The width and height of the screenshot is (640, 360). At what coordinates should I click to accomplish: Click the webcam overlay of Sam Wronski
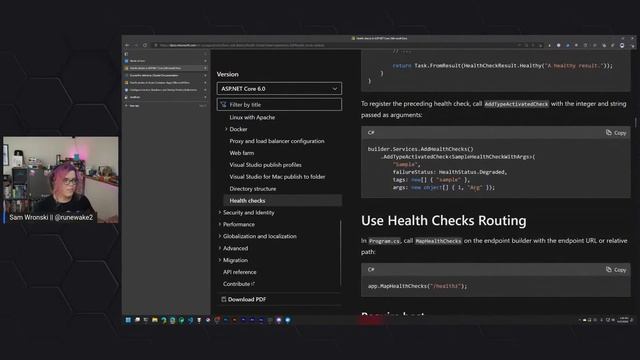pyautogui.click(x=60, y=180)
